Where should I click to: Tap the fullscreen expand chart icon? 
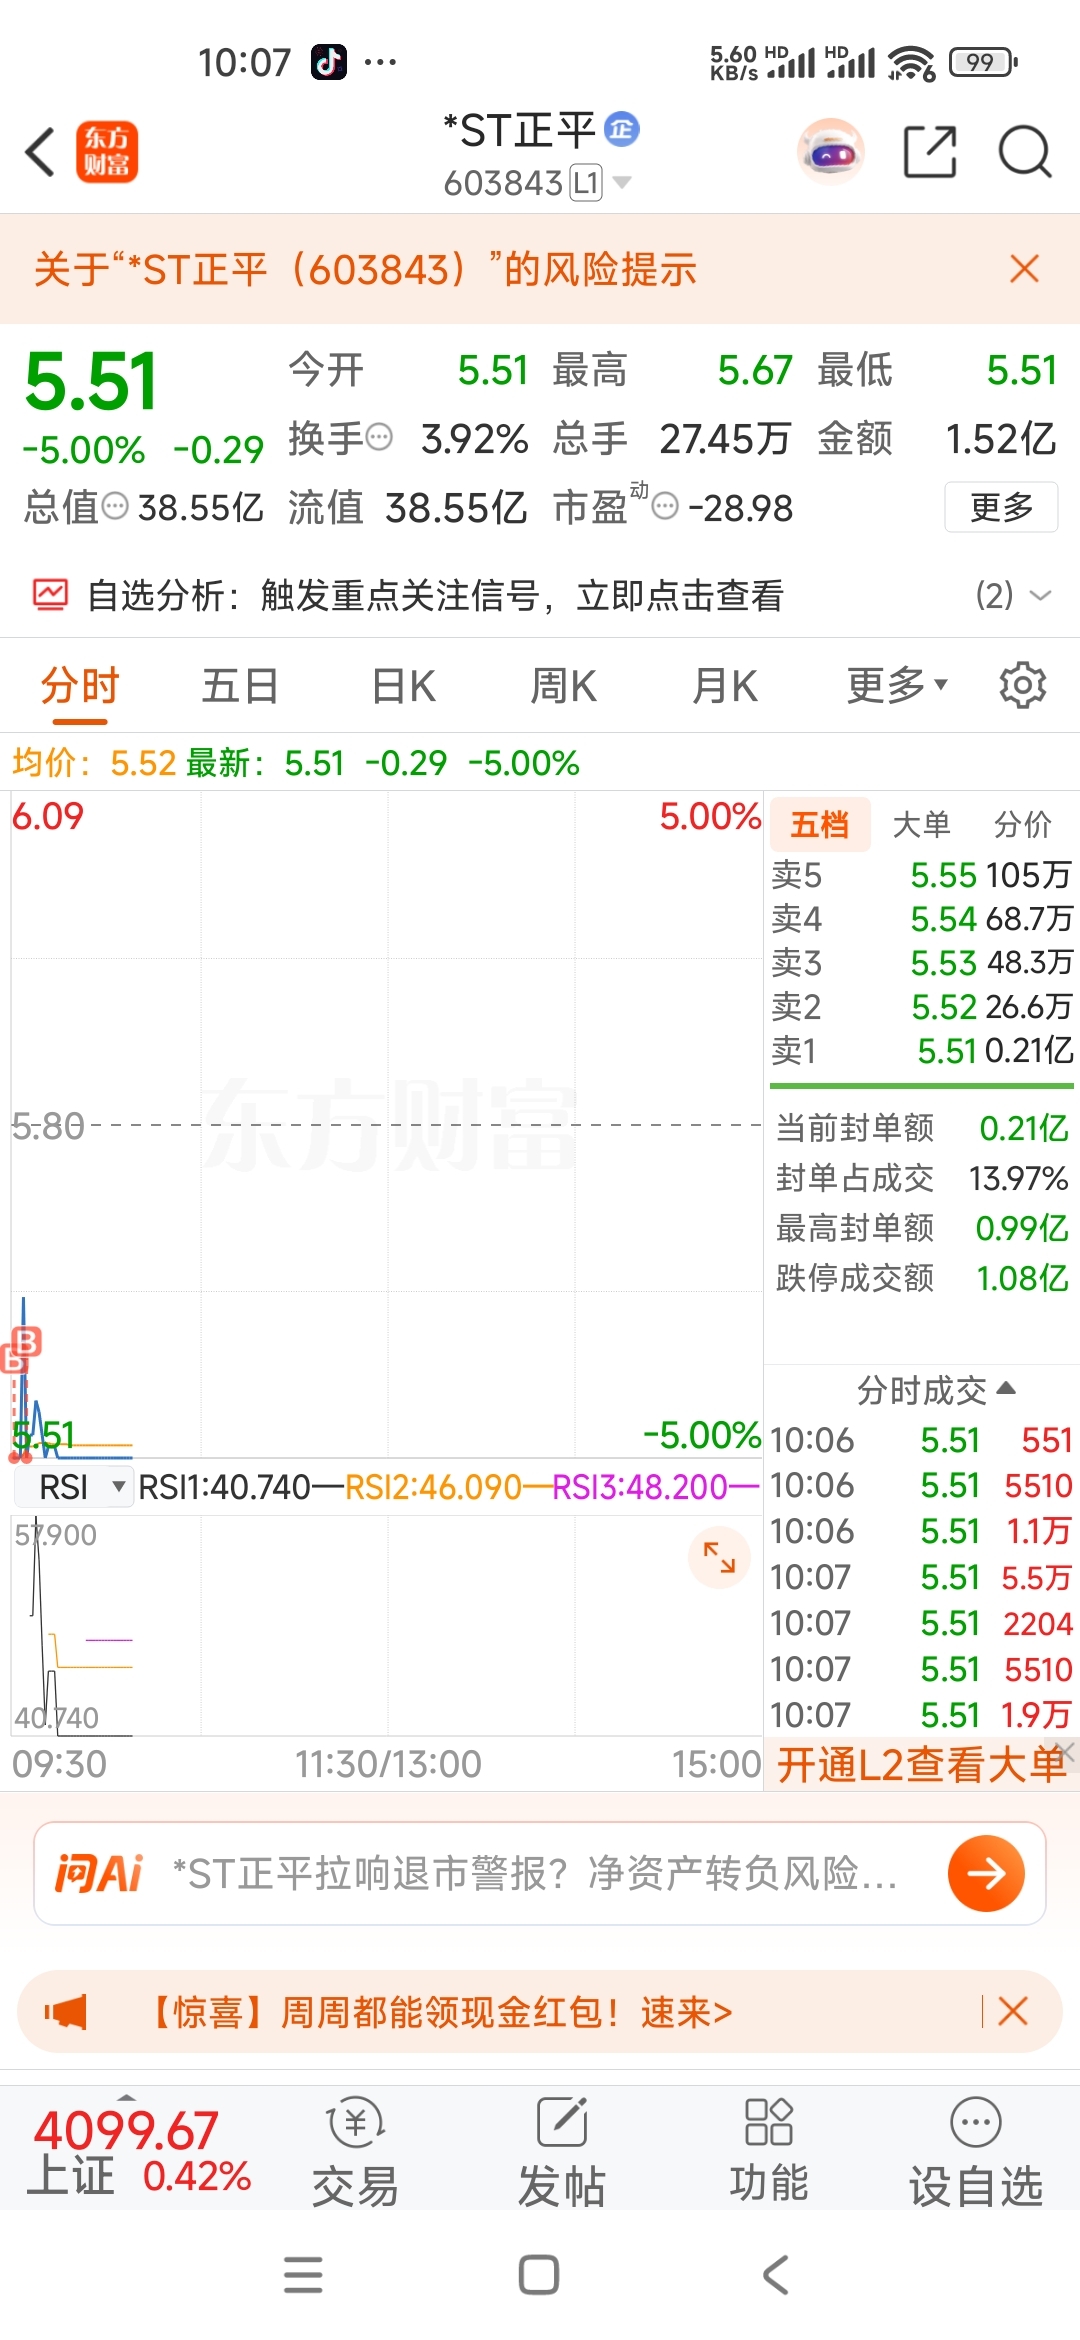719,1557
